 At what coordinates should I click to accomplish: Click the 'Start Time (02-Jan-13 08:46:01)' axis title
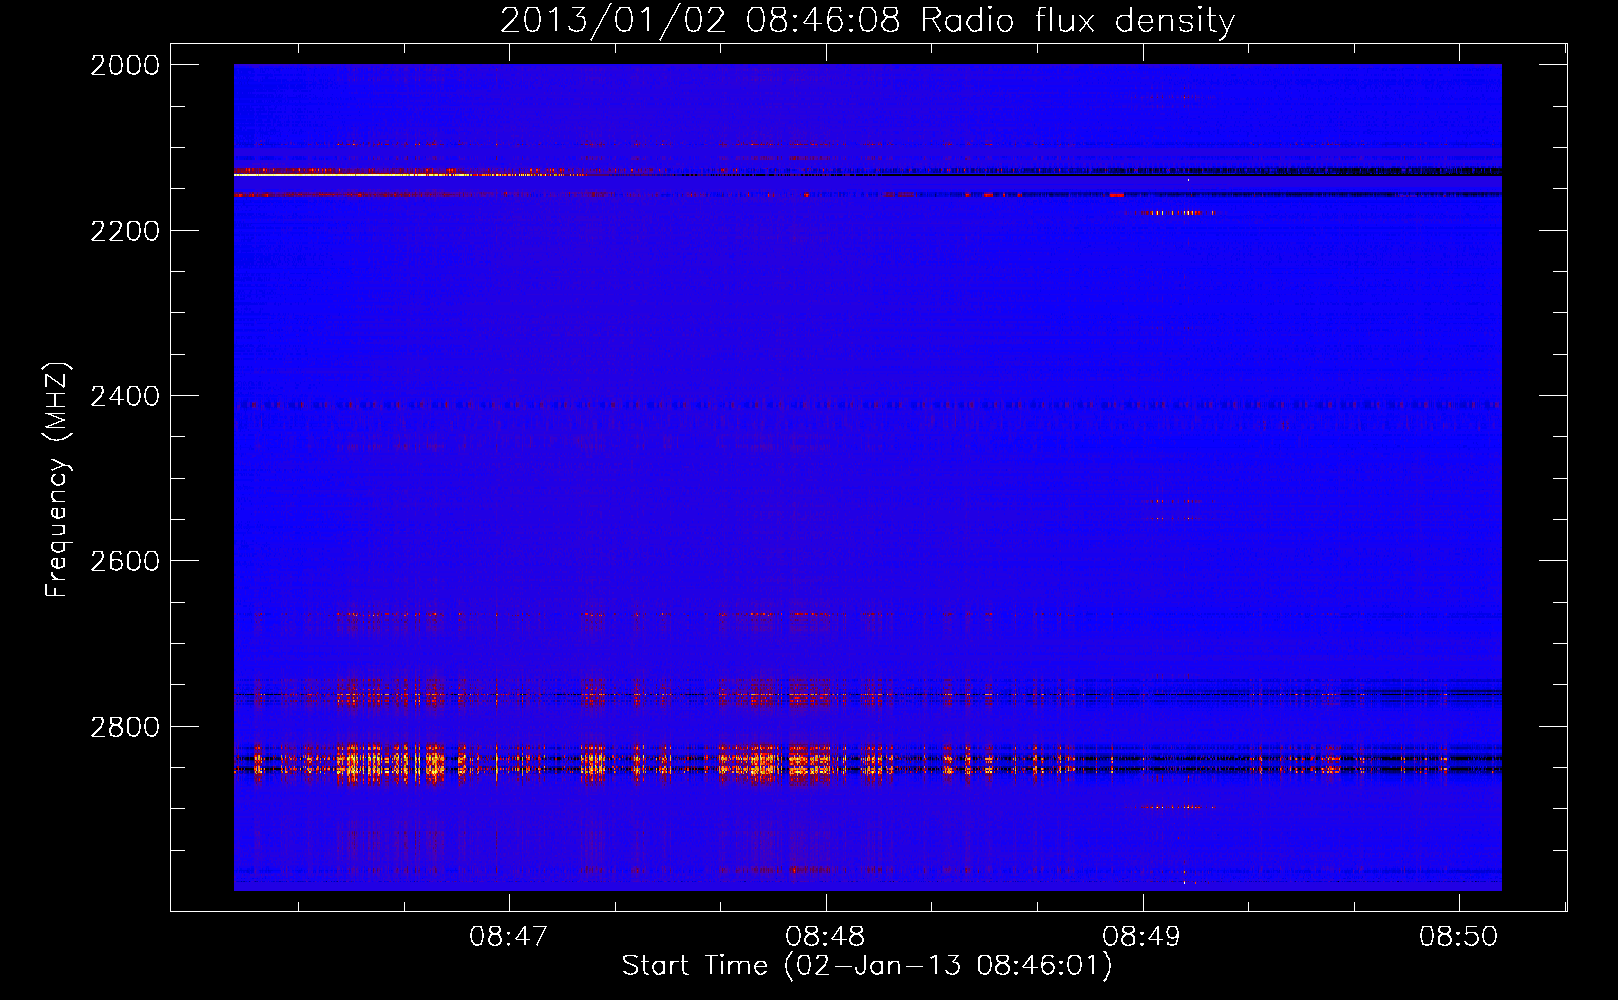point(867,966)
